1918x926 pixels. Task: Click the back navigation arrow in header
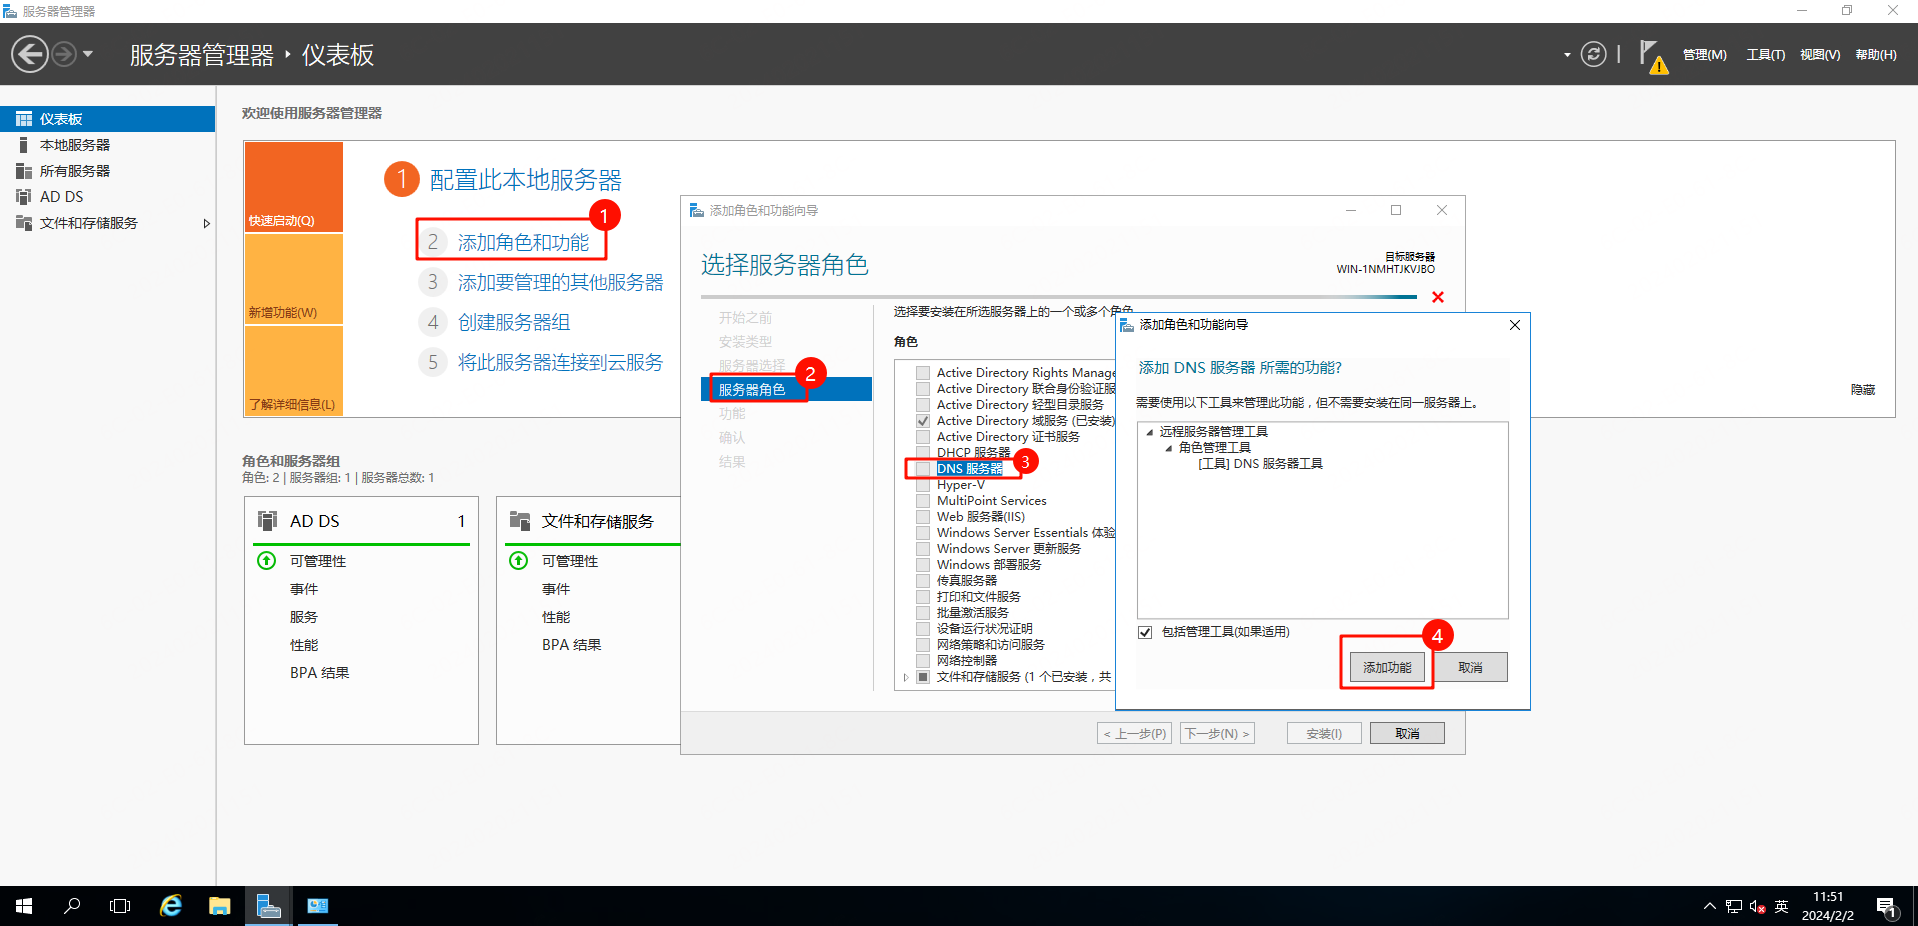tap(30, 54)
